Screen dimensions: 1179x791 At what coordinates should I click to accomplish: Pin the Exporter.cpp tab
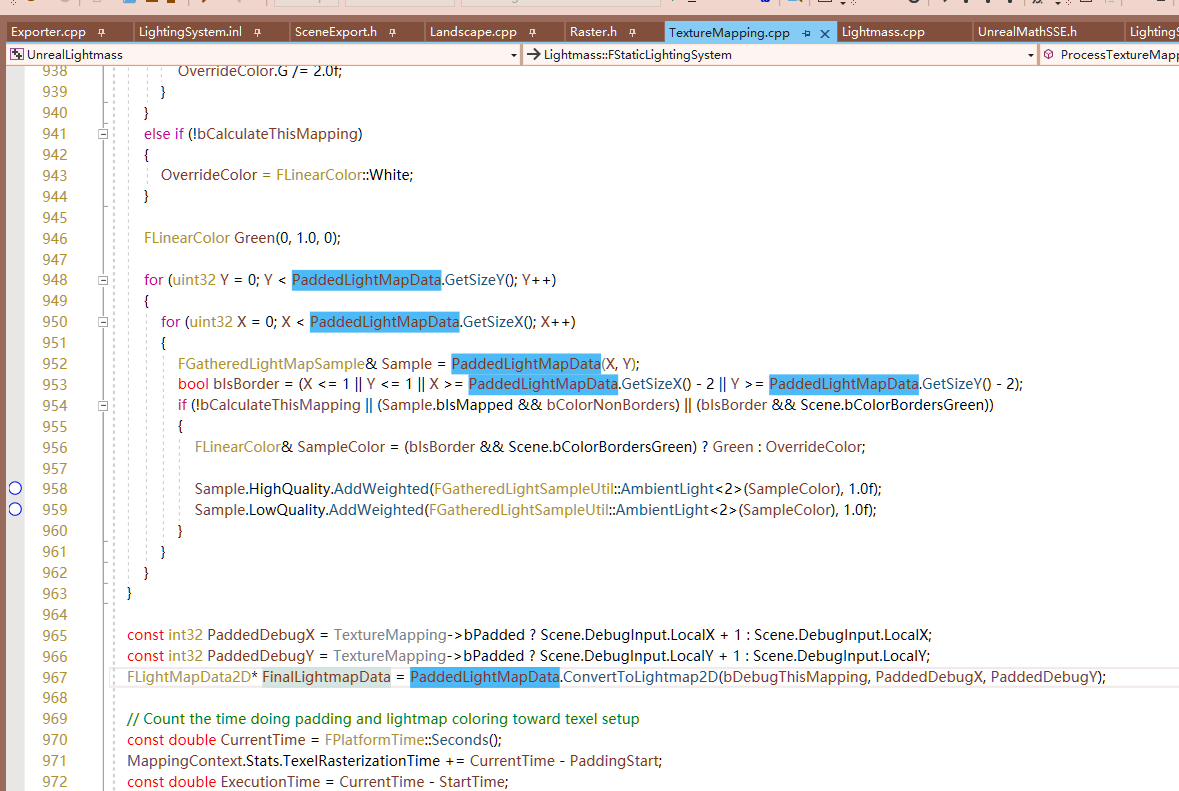102,32
